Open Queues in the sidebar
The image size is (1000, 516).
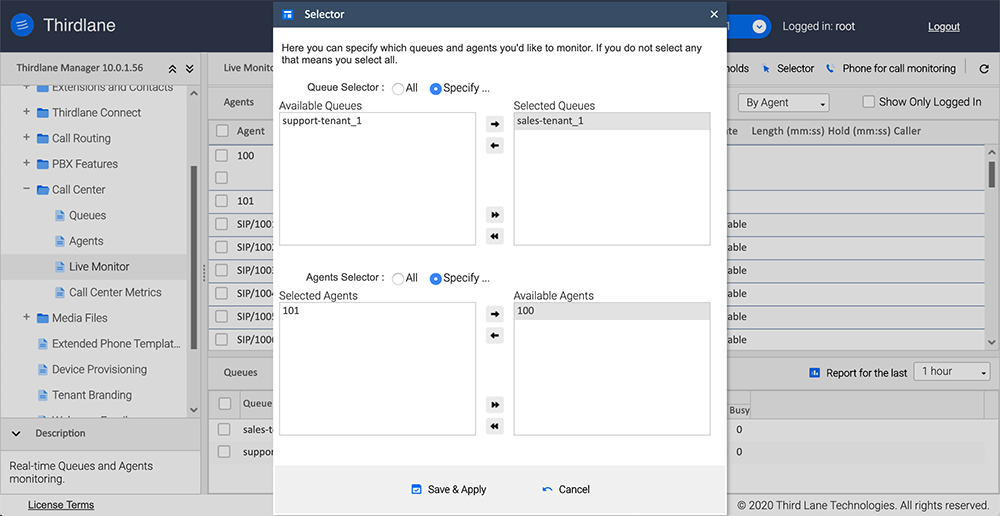87,216
